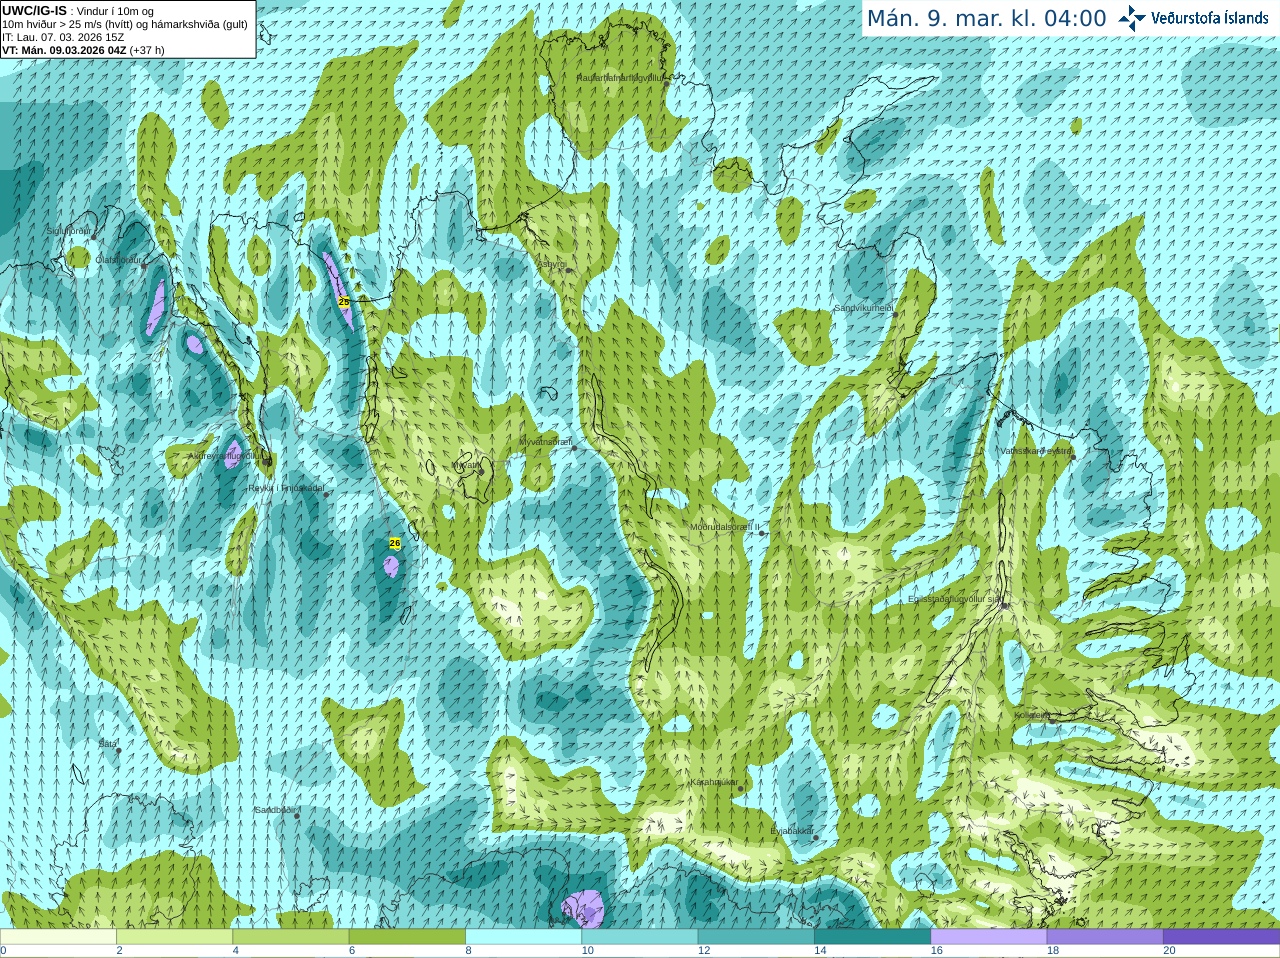Select the Akureyrarflugvöllur station label
The image size is (1280, 958).
click(225, 456)
